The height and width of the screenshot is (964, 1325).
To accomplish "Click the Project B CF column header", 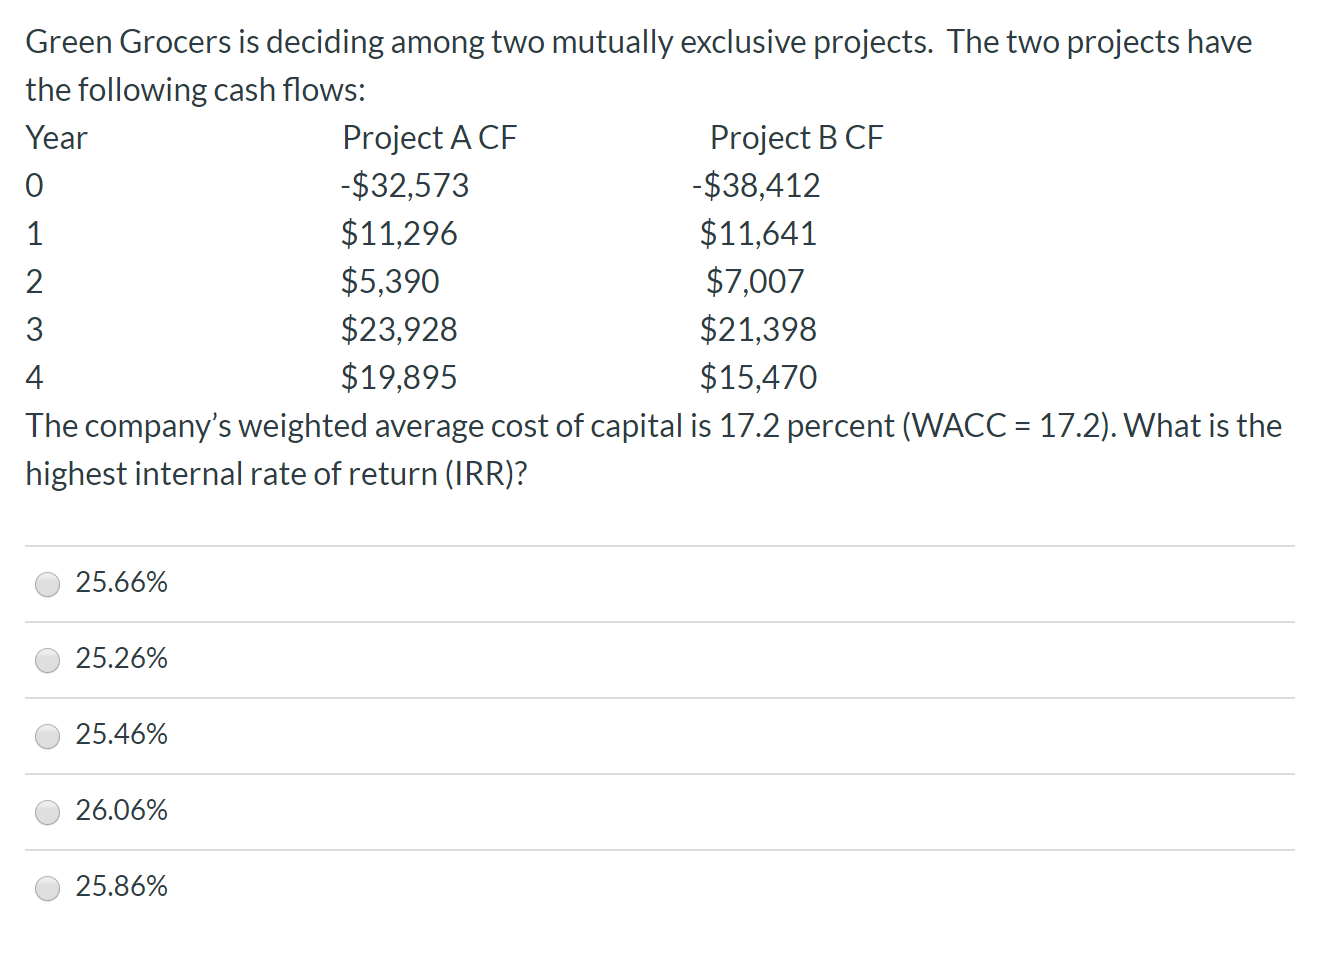I will click(797, 137).
